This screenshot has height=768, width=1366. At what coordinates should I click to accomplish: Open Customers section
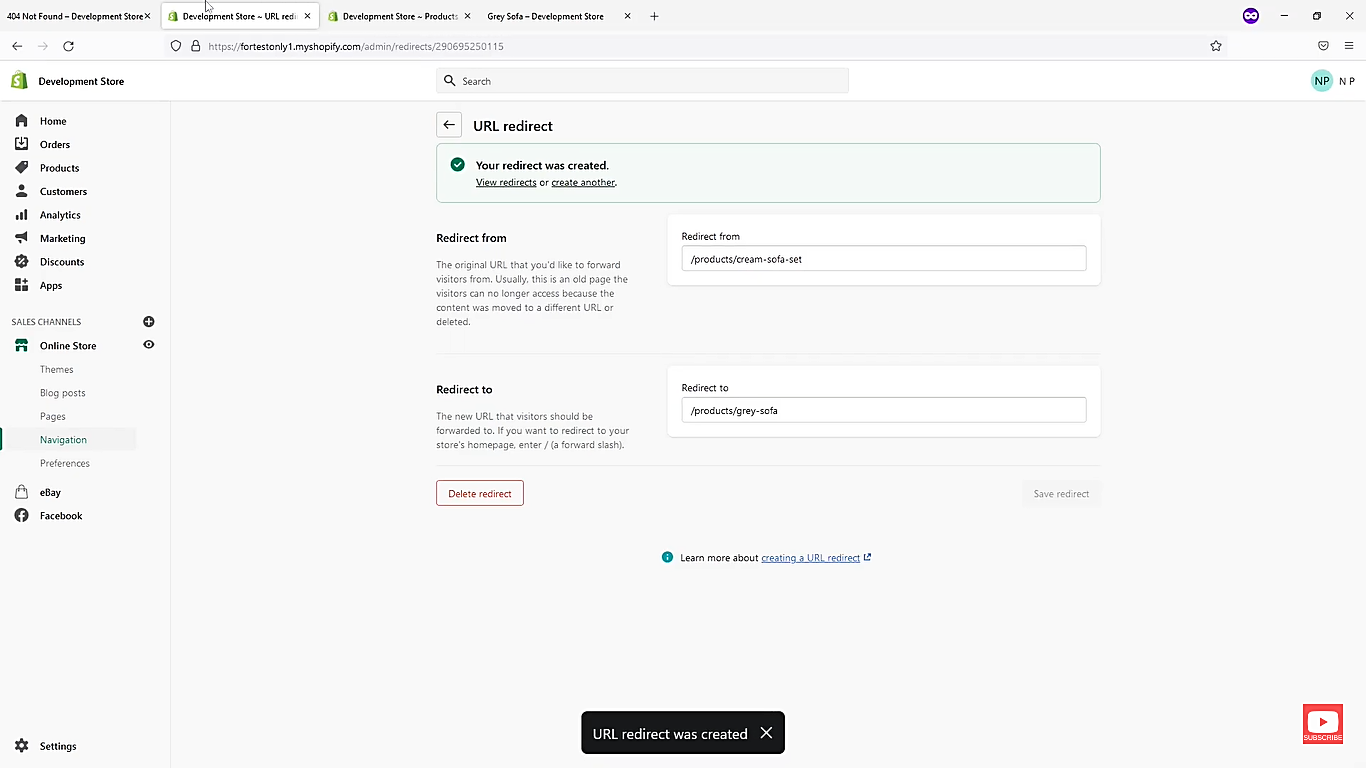point(63,191)
